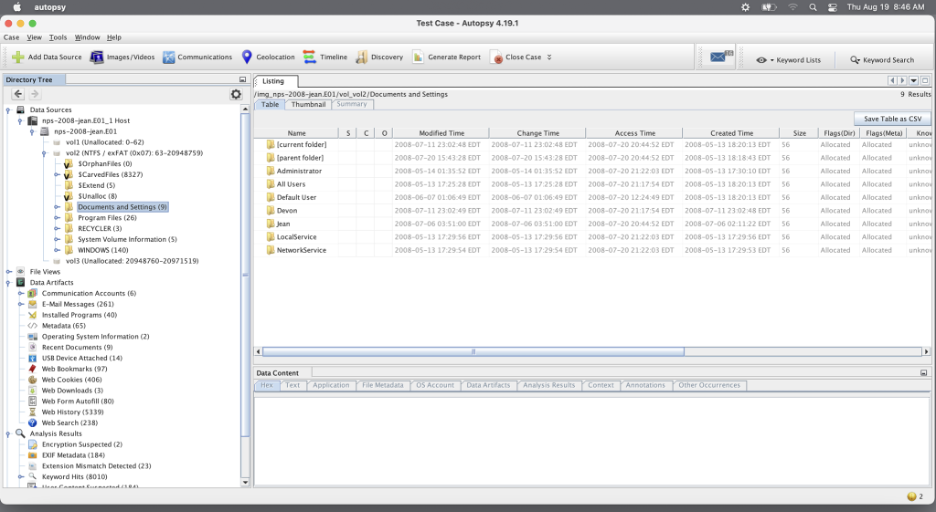Select the Devon row in table

pos(593,211)
